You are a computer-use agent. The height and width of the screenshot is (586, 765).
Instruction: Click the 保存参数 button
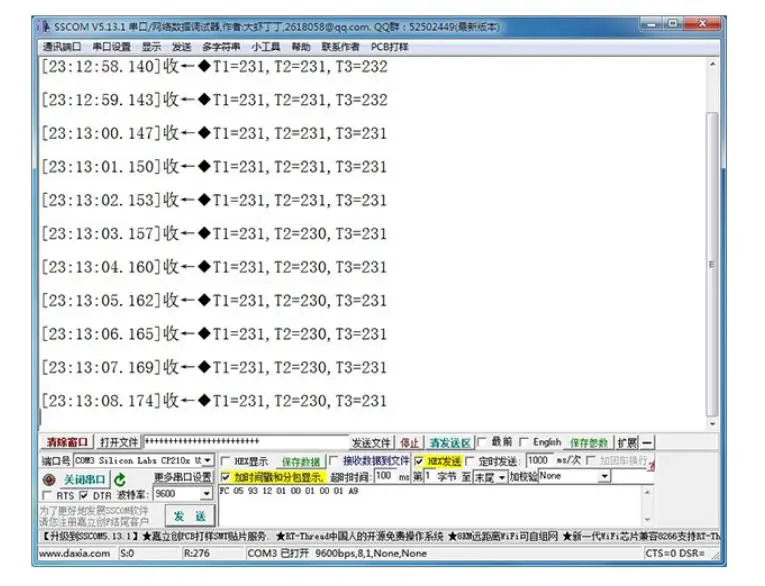coord(588,443)
